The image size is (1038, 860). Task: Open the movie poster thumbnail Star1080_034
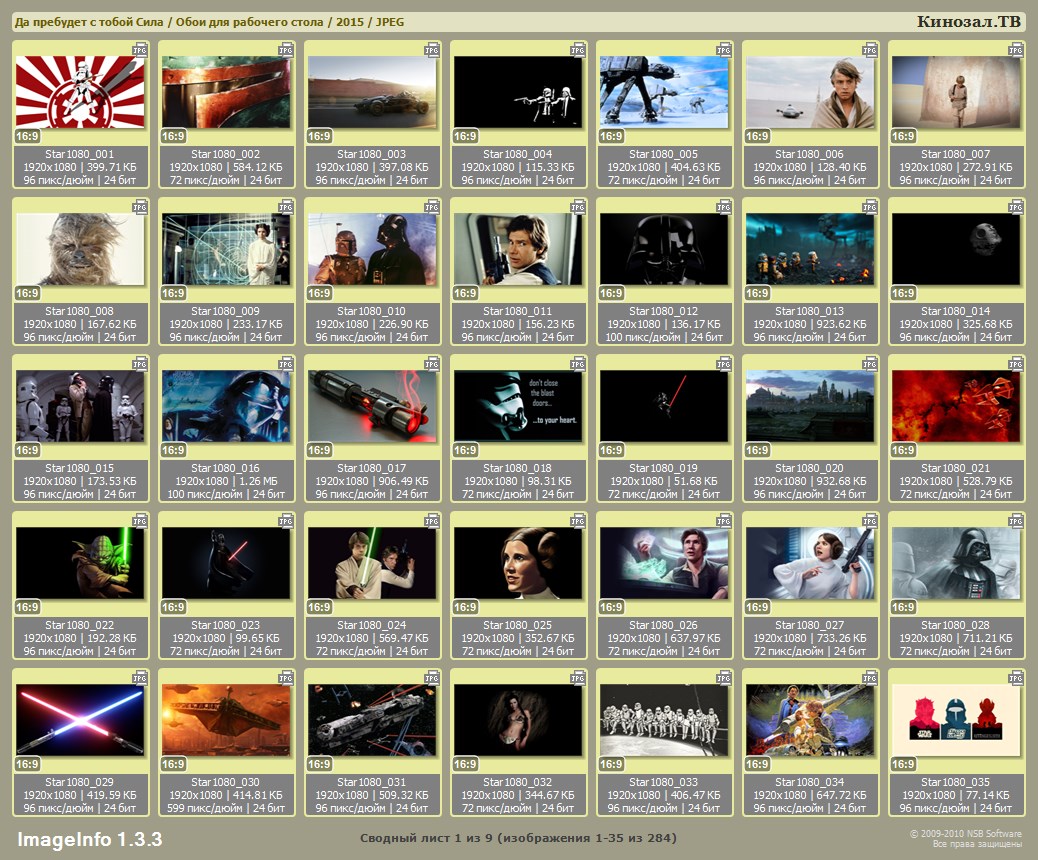coord(810,719)
